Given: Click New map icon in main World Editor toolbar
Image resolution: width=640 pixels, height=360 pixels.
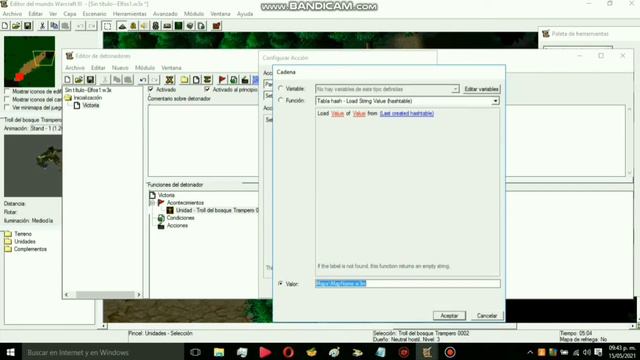Looking at the screenshot, I should tap(5, 26).
